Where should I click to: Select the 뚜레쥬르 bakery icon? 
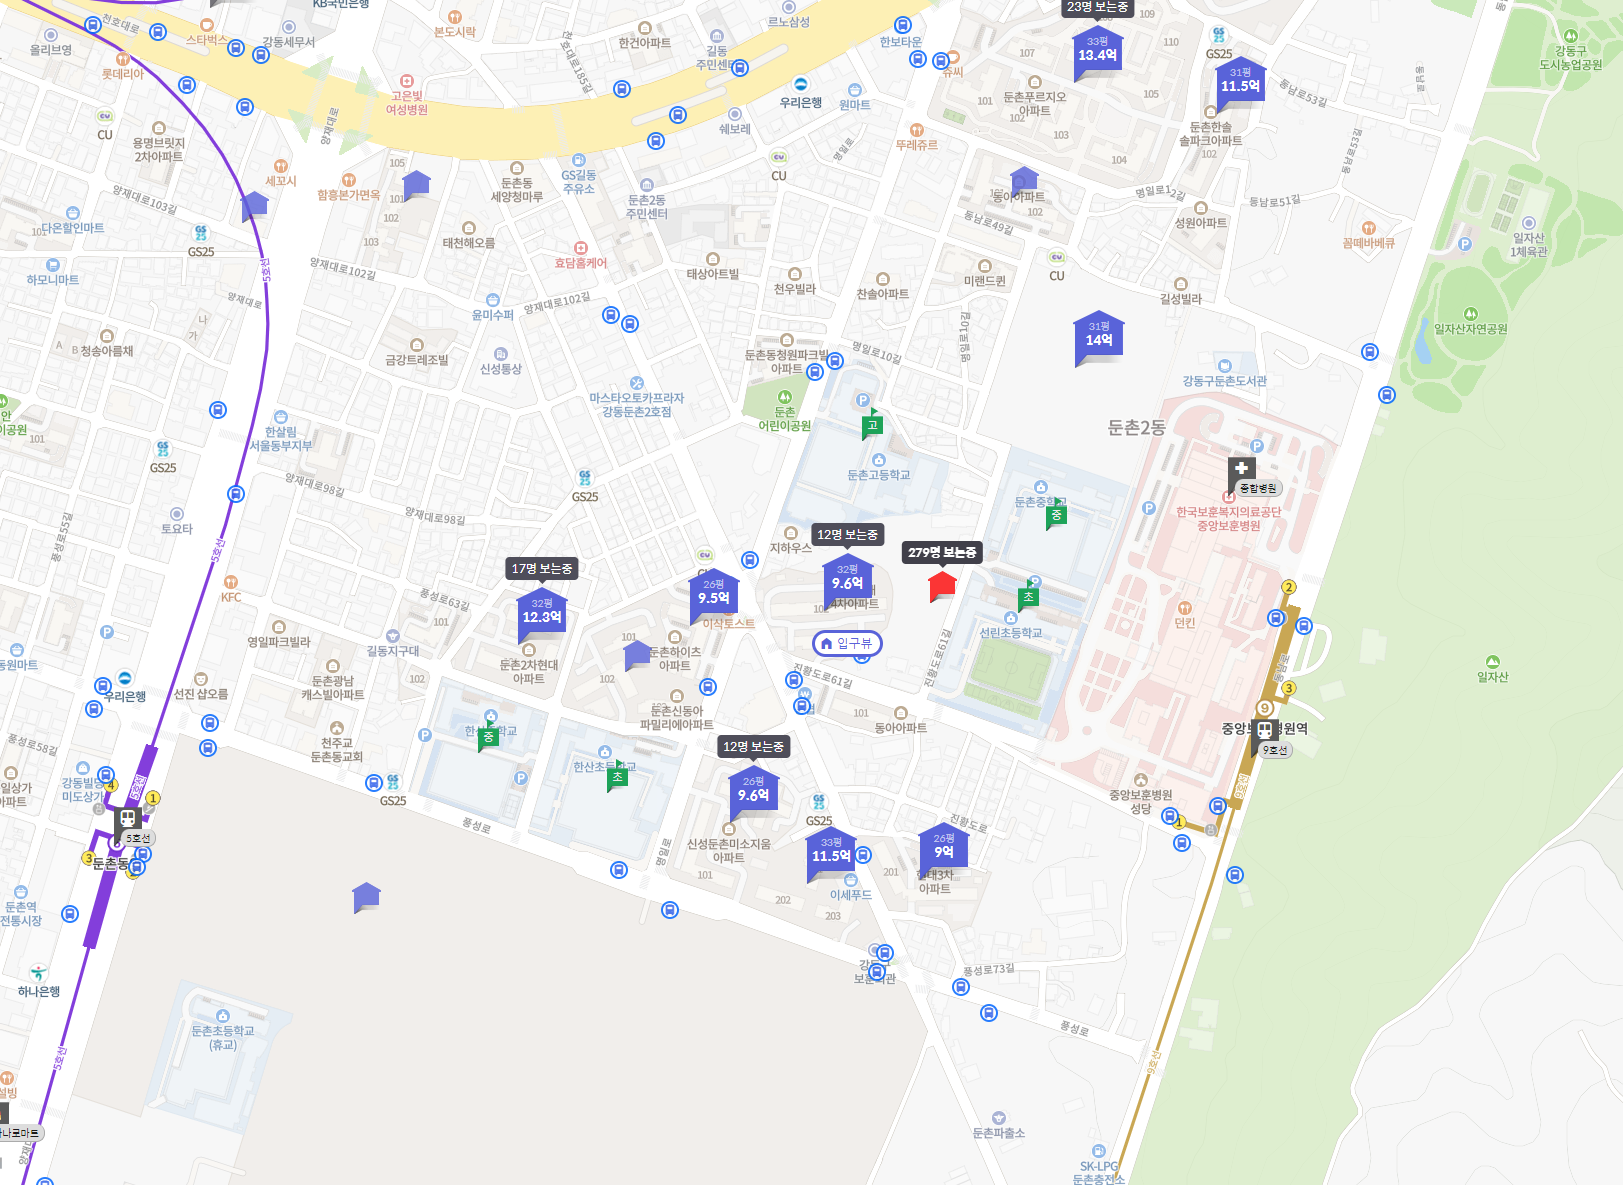click(x=916, y=130)
